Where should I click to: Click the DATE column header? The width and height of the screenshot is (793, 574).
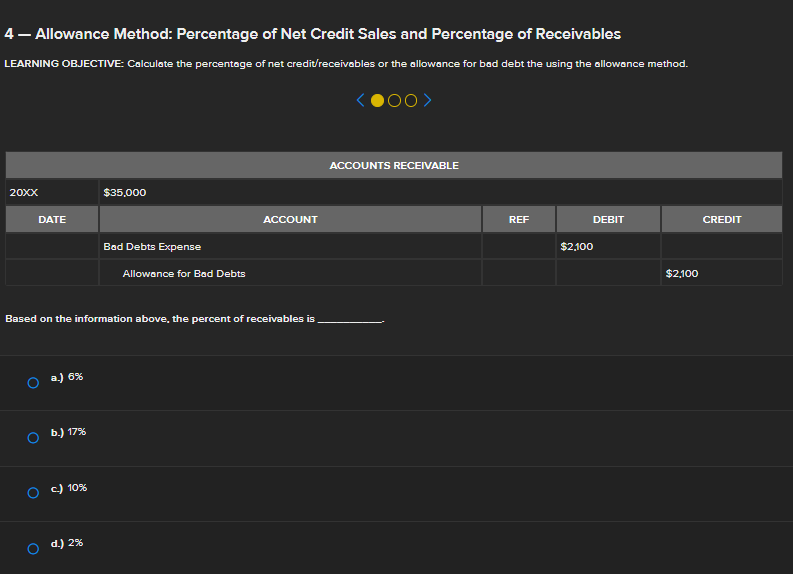click(x=52, y=219)
